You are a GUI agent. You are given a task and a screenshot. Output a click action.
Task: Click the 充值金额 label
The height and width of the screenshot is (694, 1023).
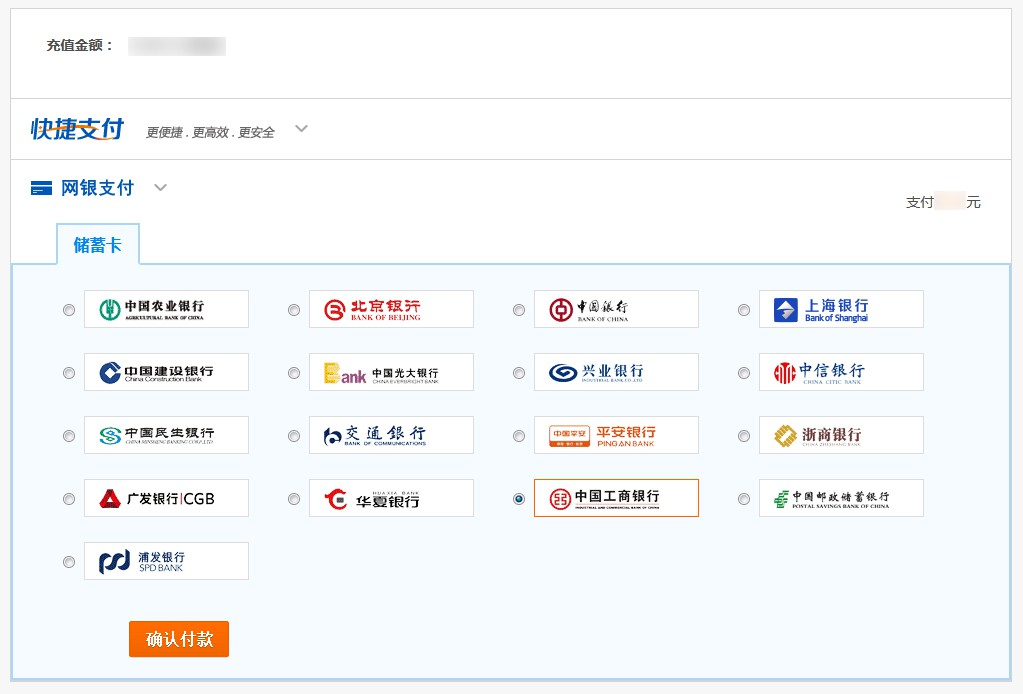pyautogui.click(x=79, y=45)
